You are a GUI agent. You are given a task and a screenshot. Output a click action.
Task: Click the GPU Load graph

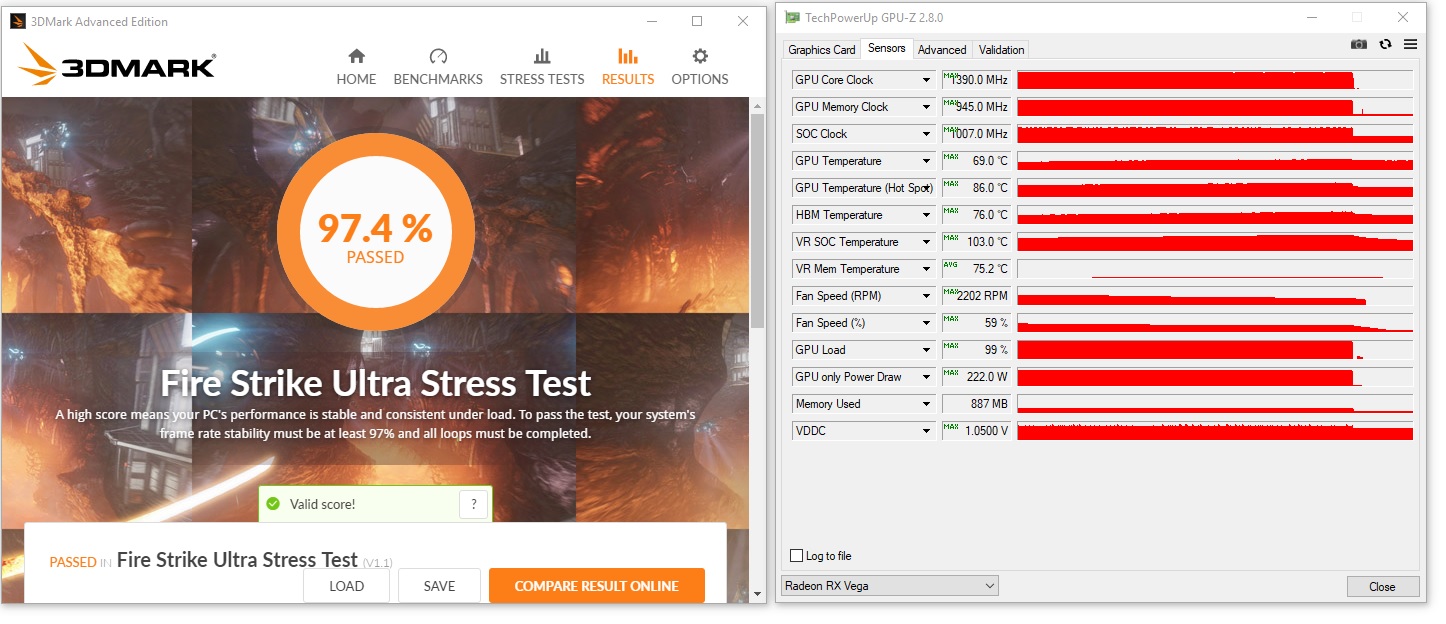(x=1215, y=350)
